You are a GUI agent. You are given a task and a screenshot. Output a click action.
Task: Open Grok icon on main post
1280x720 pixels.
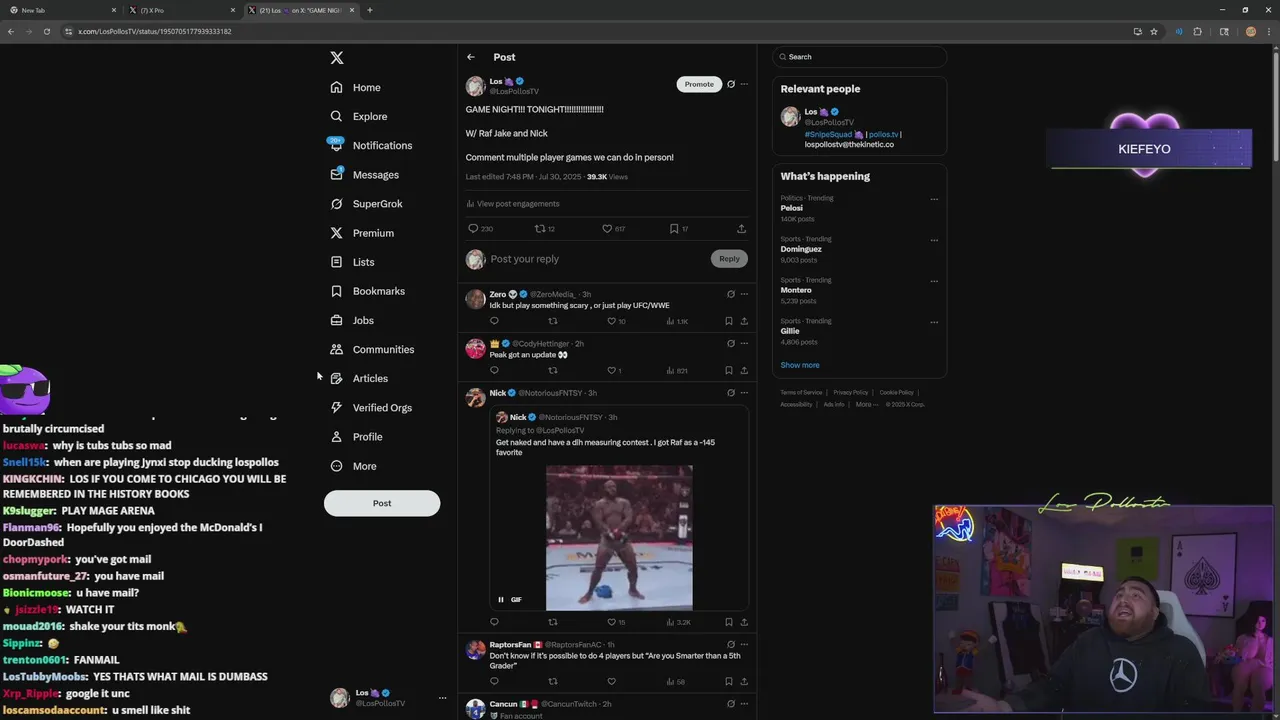click(x=731, y=84)
